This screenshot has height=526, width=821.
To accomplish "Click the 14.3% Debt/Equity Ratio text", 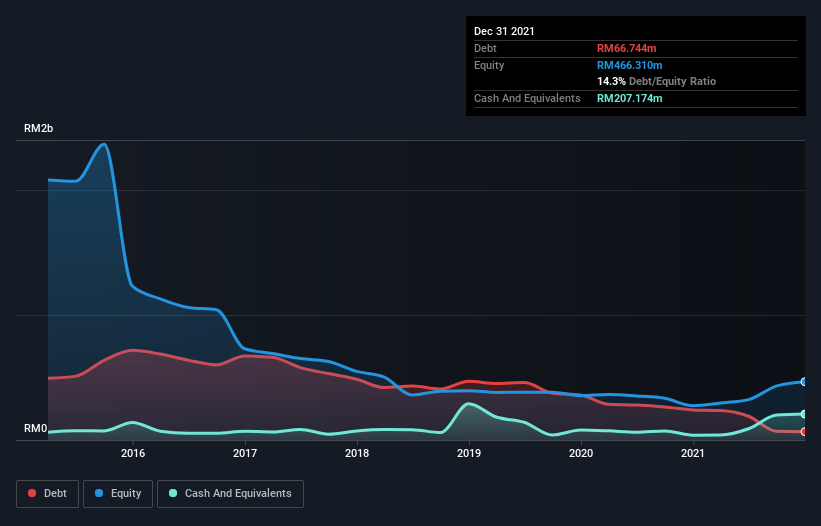I will pyautogui.click(x=657, y=81).
